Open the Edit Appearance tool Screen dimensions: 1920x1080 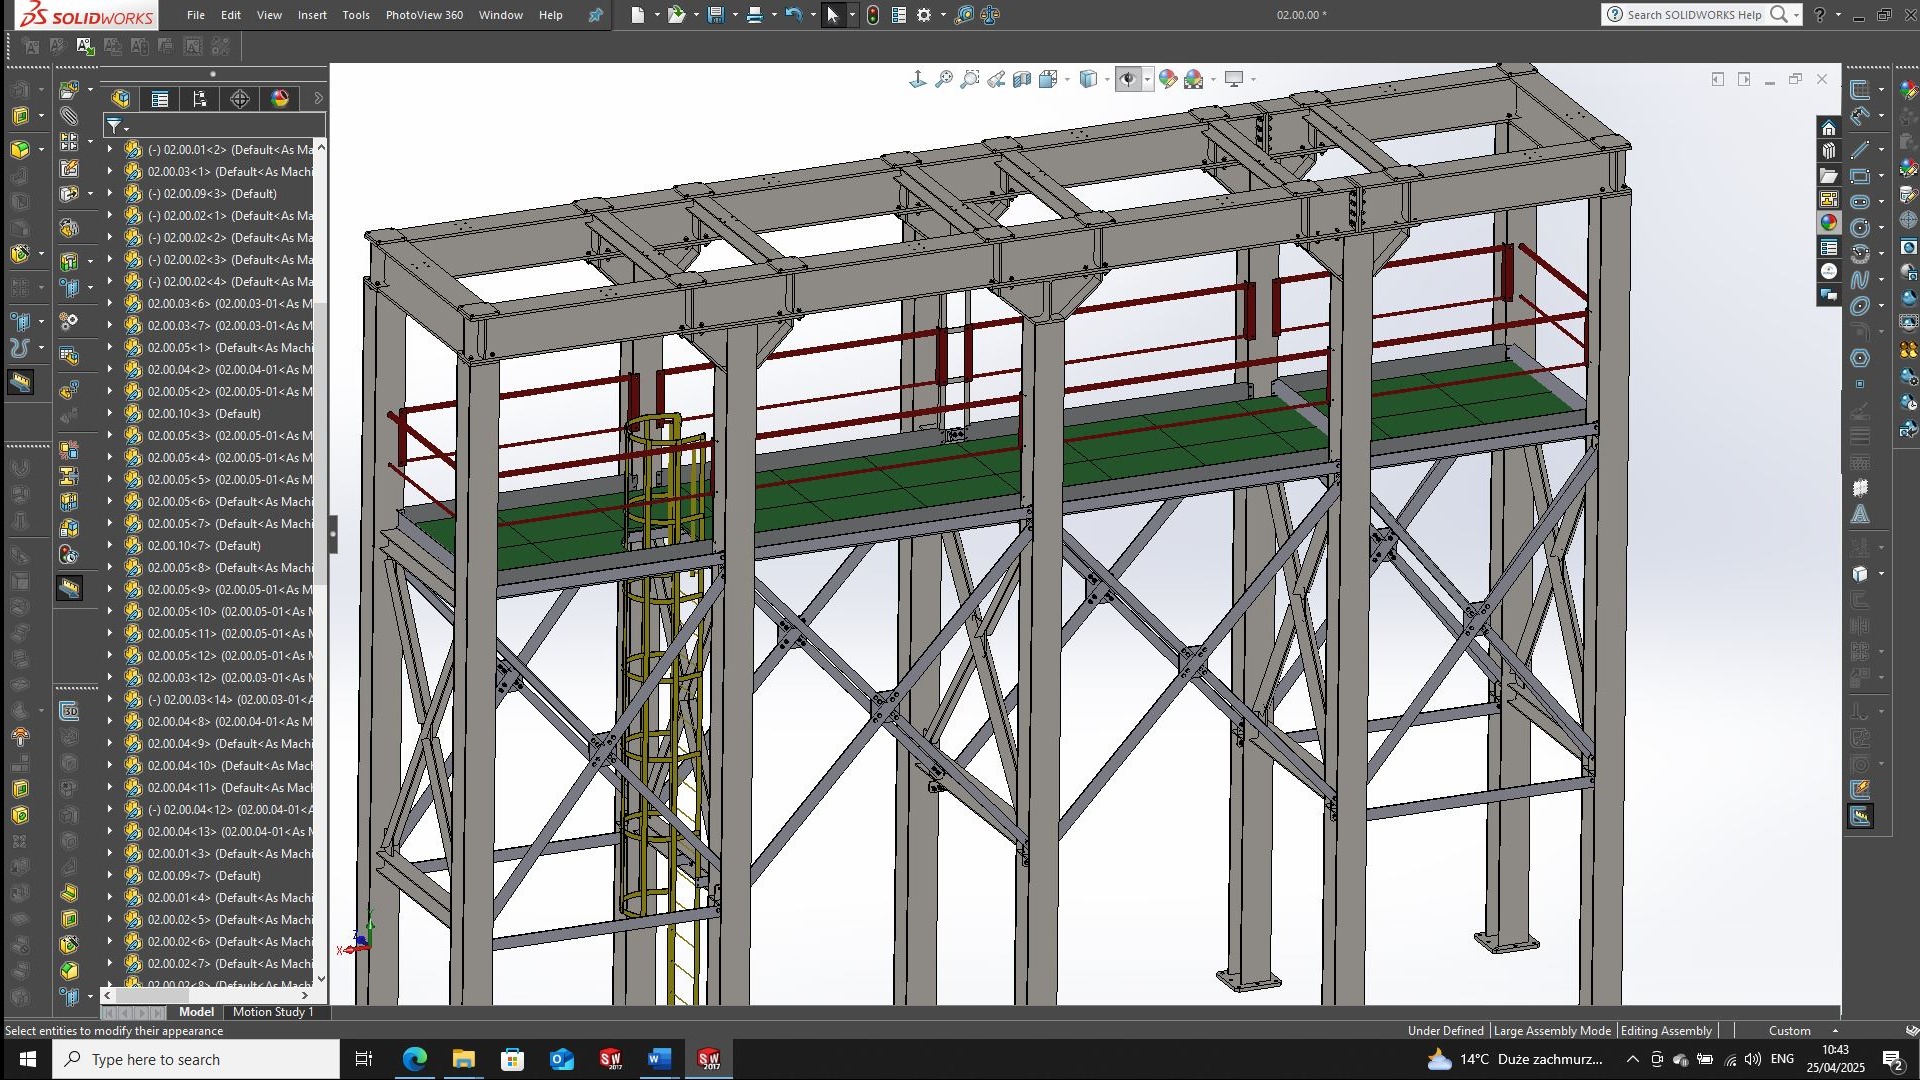pyautogui.click(x=1167, y=79)
